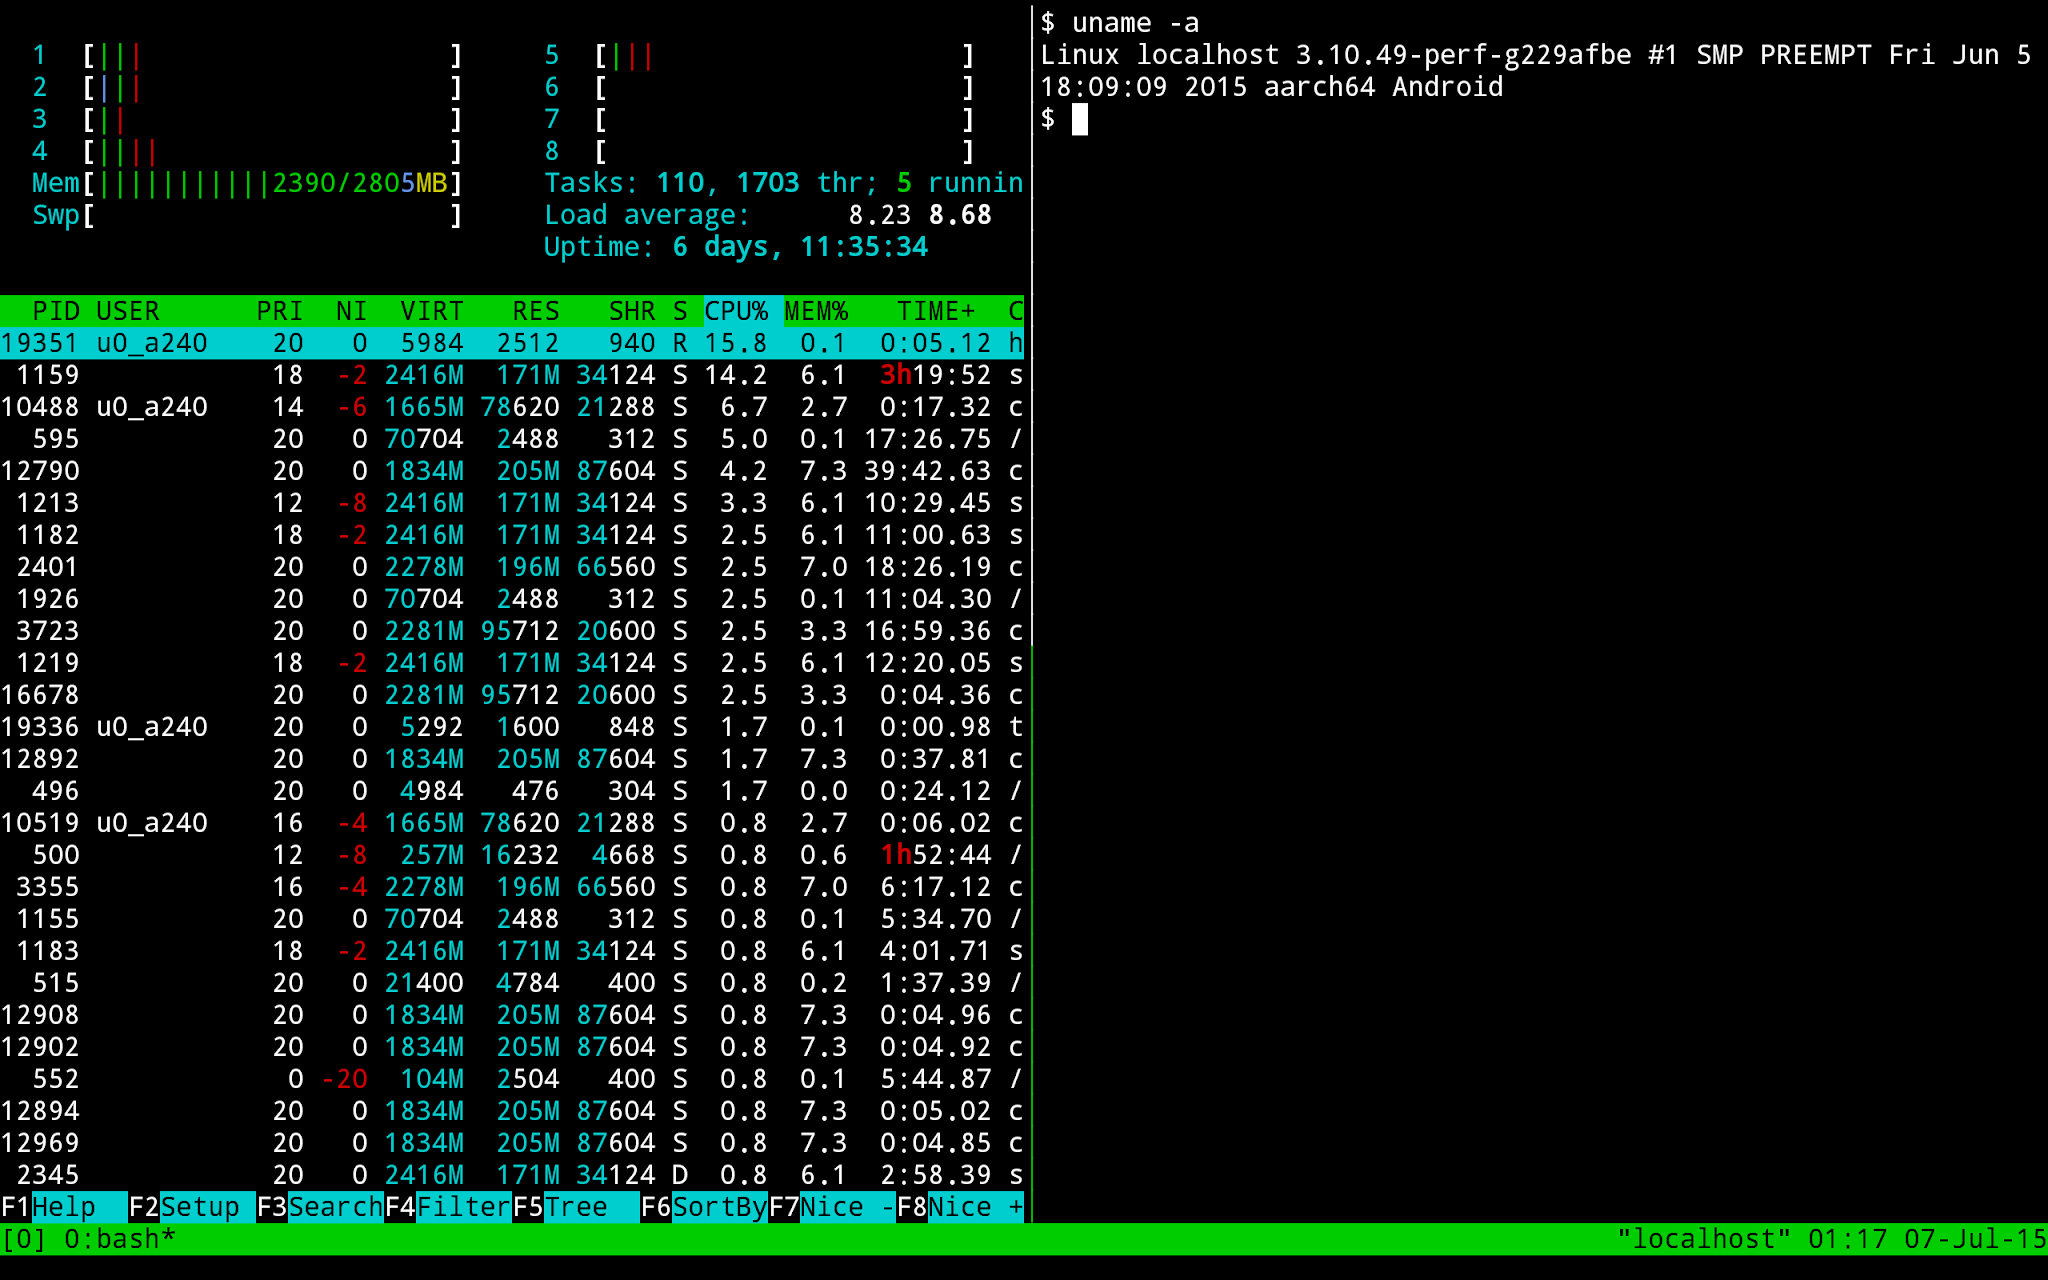This screenshot has height=1280, width=2048.
Task: Select process row PID 1213
Action: tap(512, 503)
